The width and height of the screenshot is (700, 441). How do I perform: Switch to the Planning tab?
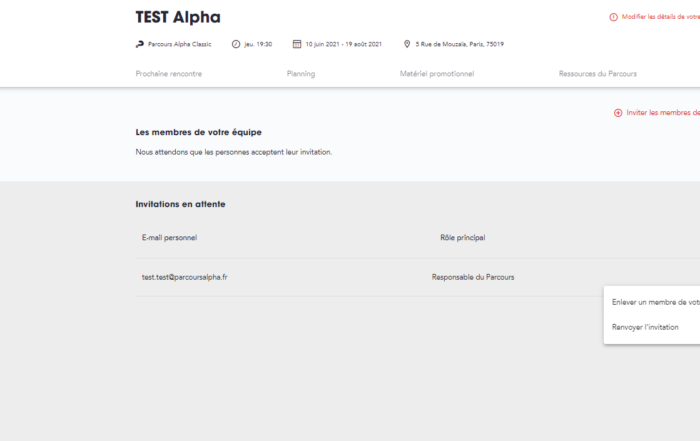tap(301, 74)
